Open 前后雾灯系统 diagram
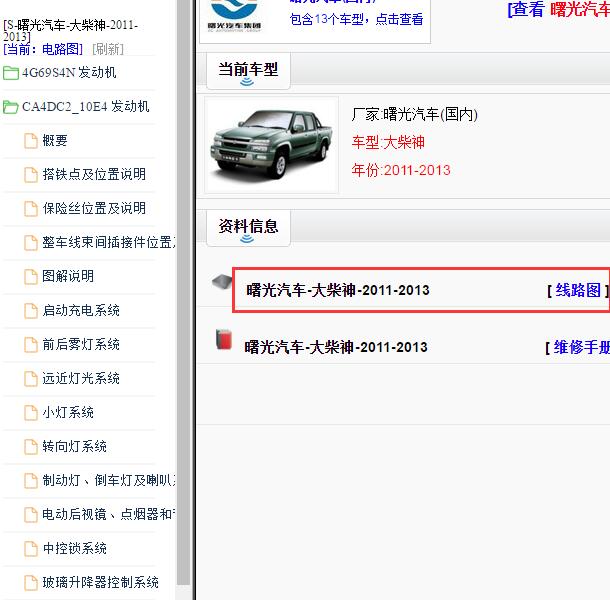The width and height of the screenshot is (610, 600). pos(81,344)
